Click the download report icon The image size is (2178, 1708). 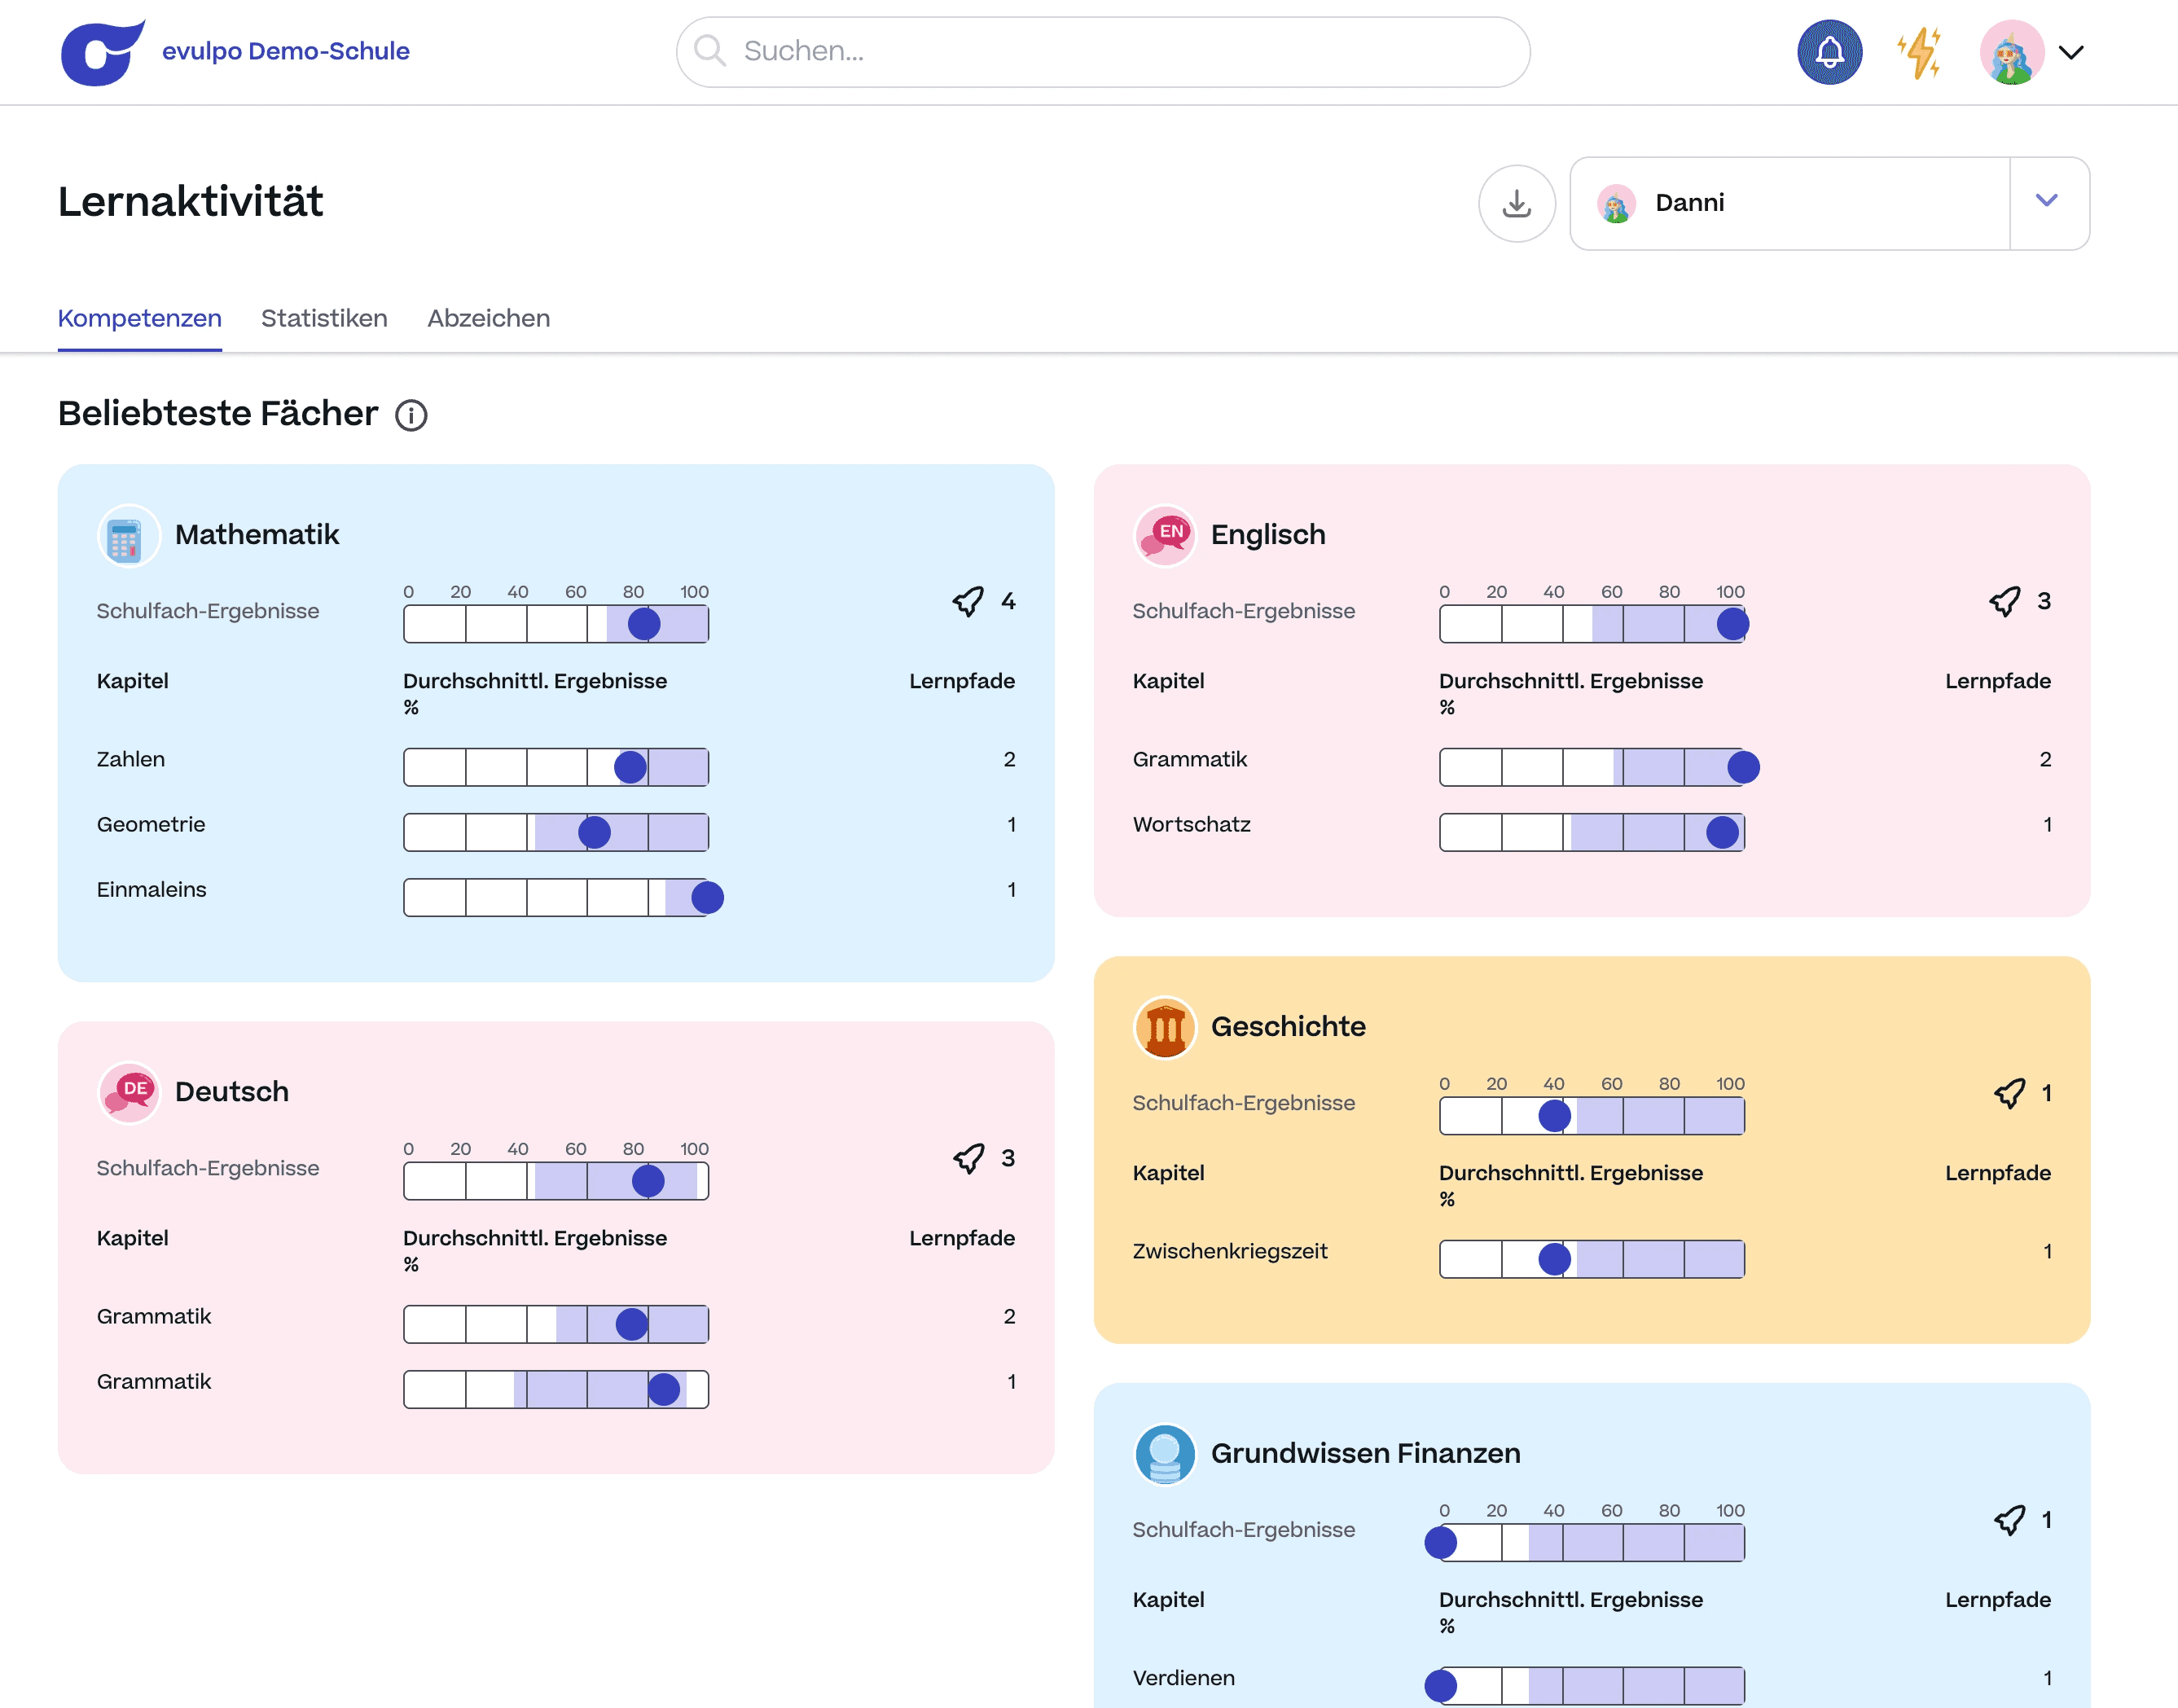pos(1516,203)
